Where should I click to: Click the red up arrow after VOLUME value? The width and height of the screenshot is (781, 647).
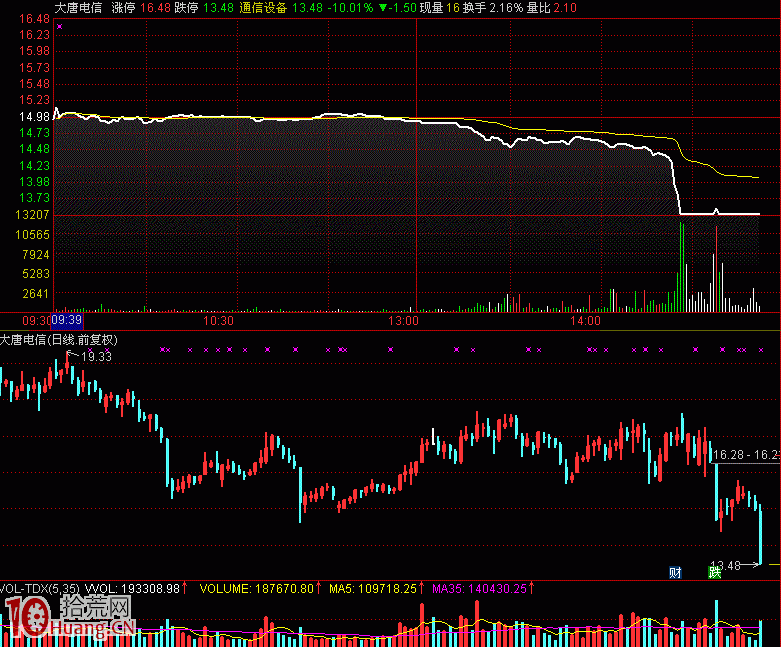tap(319, 589)
